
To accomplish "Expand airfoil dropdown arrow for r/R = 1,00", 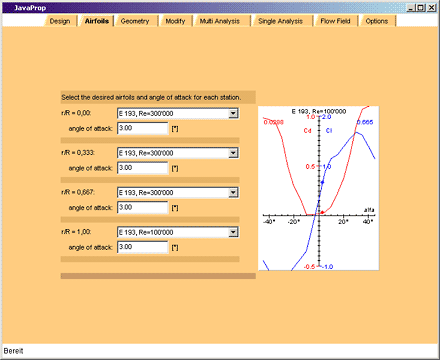I will point(233,232).
